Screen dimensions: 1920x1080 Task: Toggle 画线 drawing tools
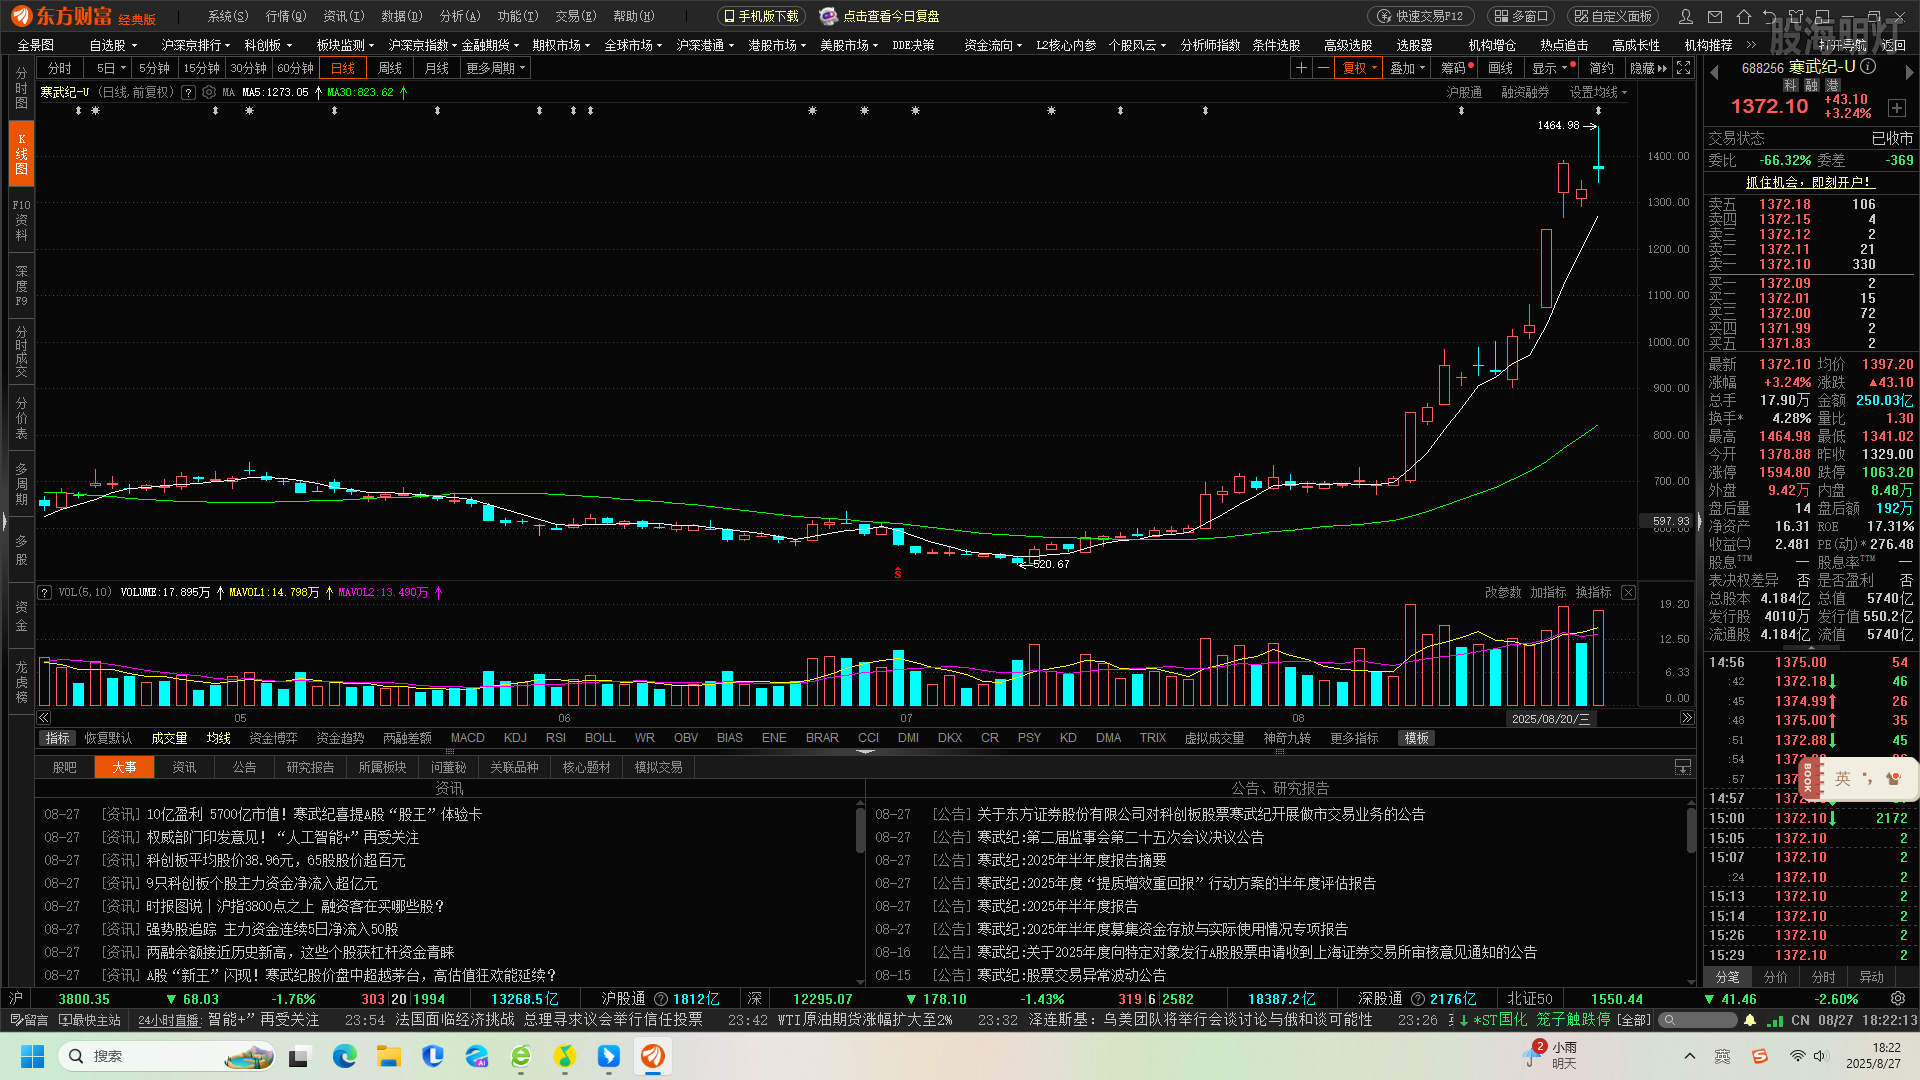1500,68
